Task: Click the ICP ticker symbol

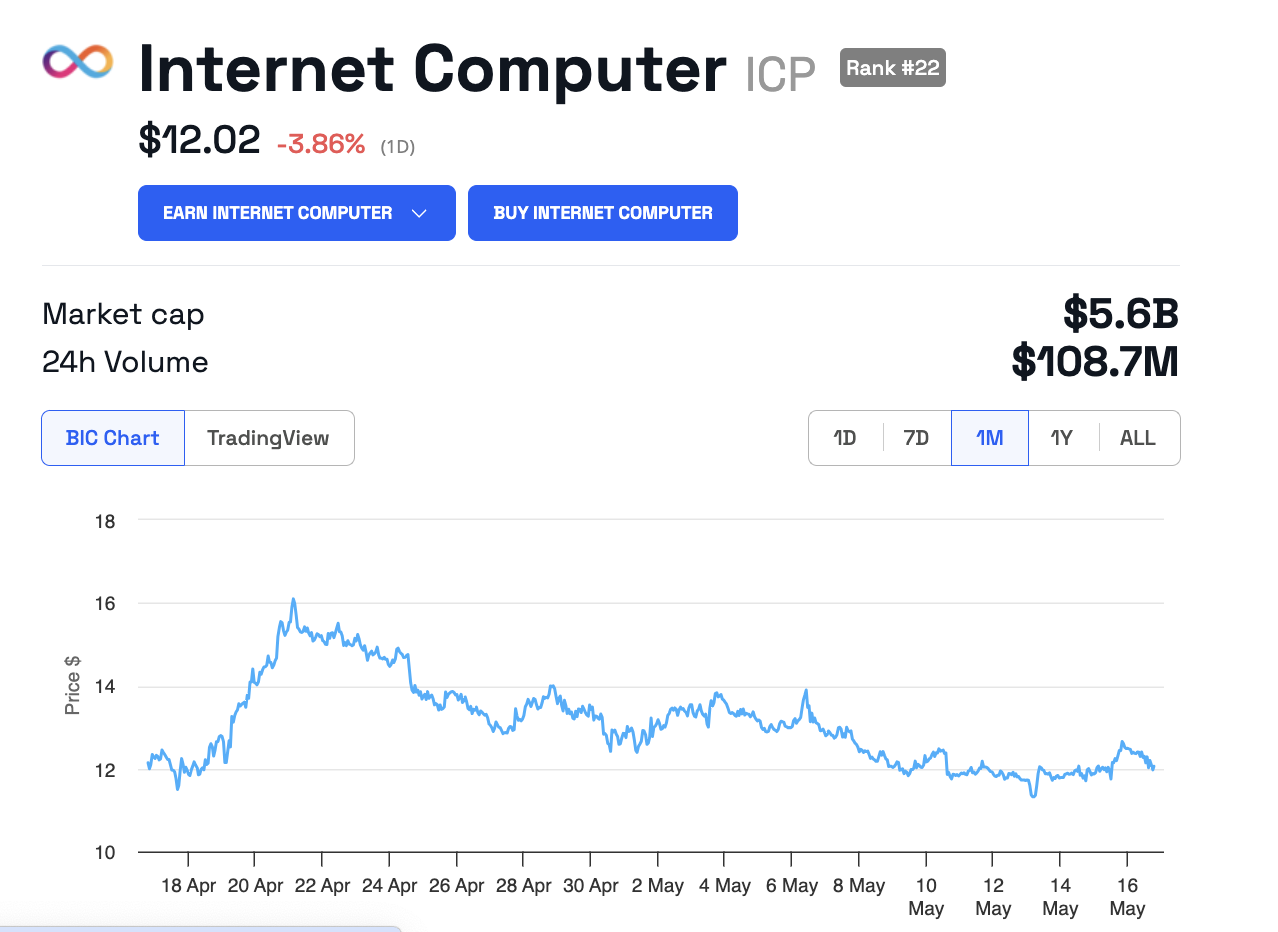Action: click(780, 74)
